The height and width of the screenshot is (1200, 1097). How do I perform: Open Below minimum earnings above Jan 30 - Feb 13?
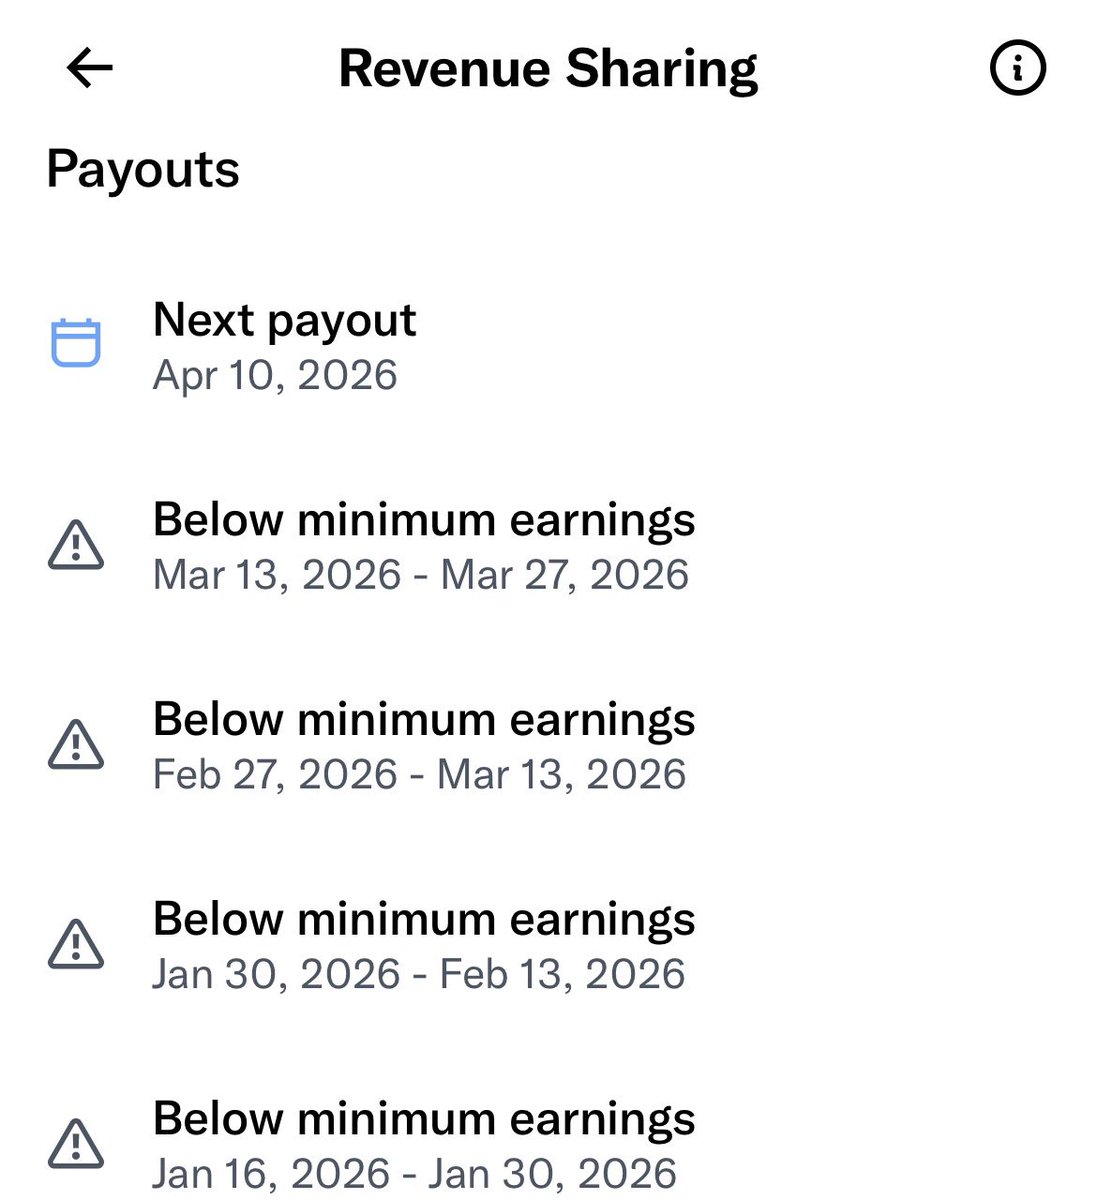click(424, 920)
